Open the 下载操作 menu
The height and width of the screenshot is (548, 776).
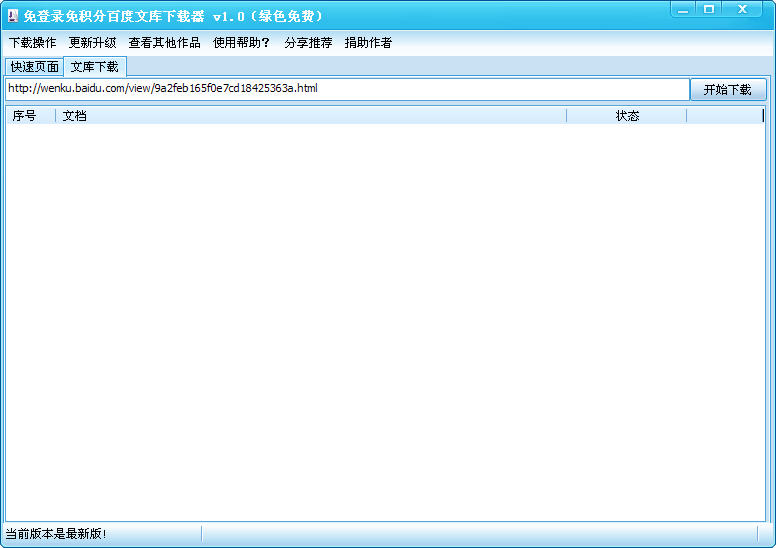pos(33,43)
